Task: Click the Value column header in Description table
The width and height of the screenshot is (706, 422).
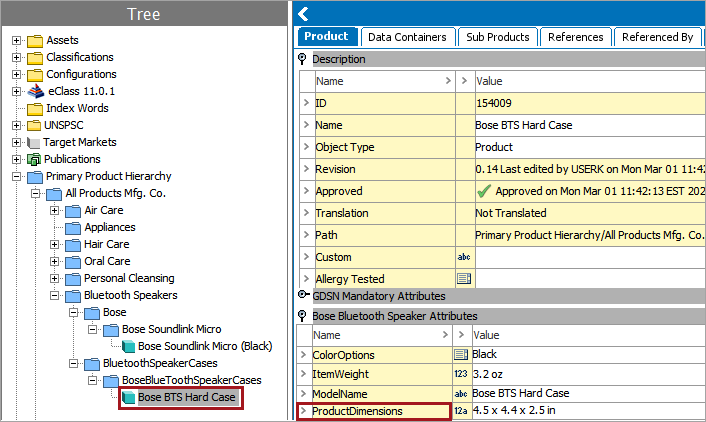Action: click(590, 81)
